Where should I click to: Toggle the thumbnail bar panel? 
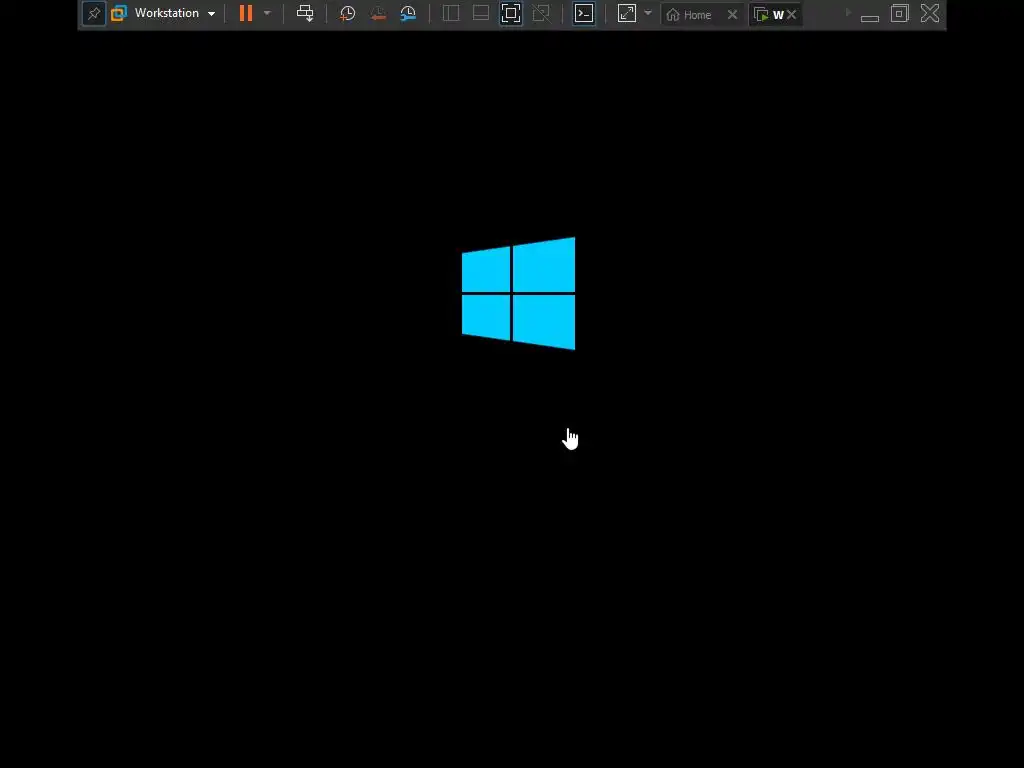[481, 13]
